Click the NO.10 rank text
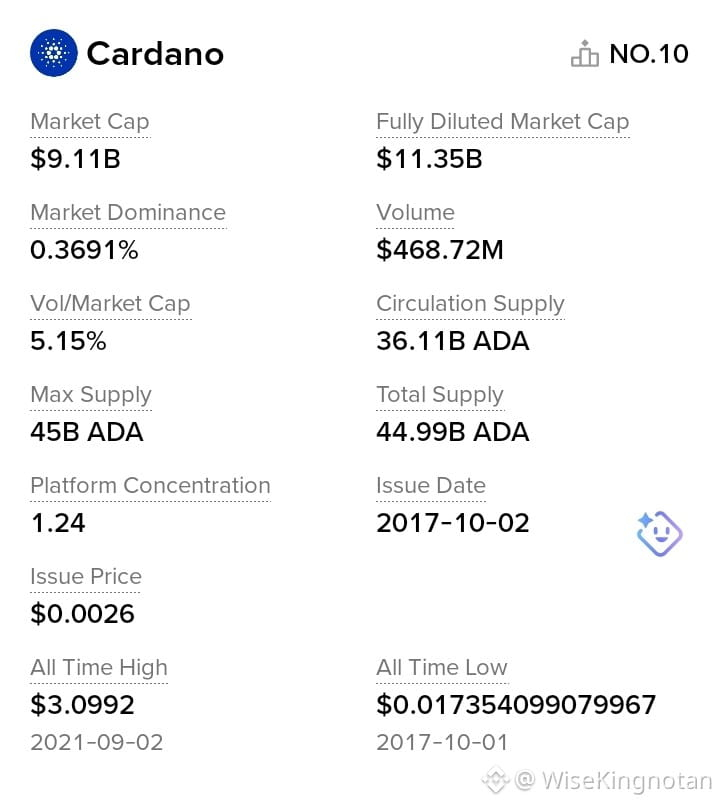 click(649, 54)
